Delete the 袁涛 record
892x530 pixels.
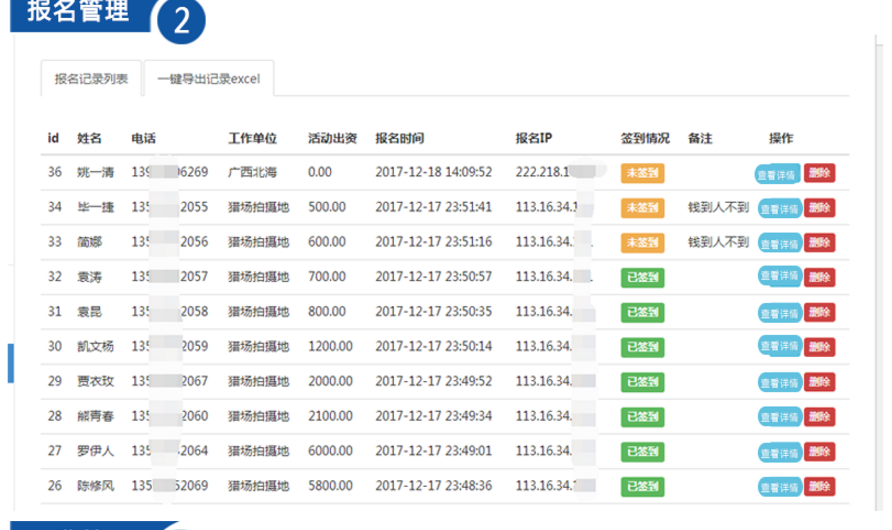[819, 278]
